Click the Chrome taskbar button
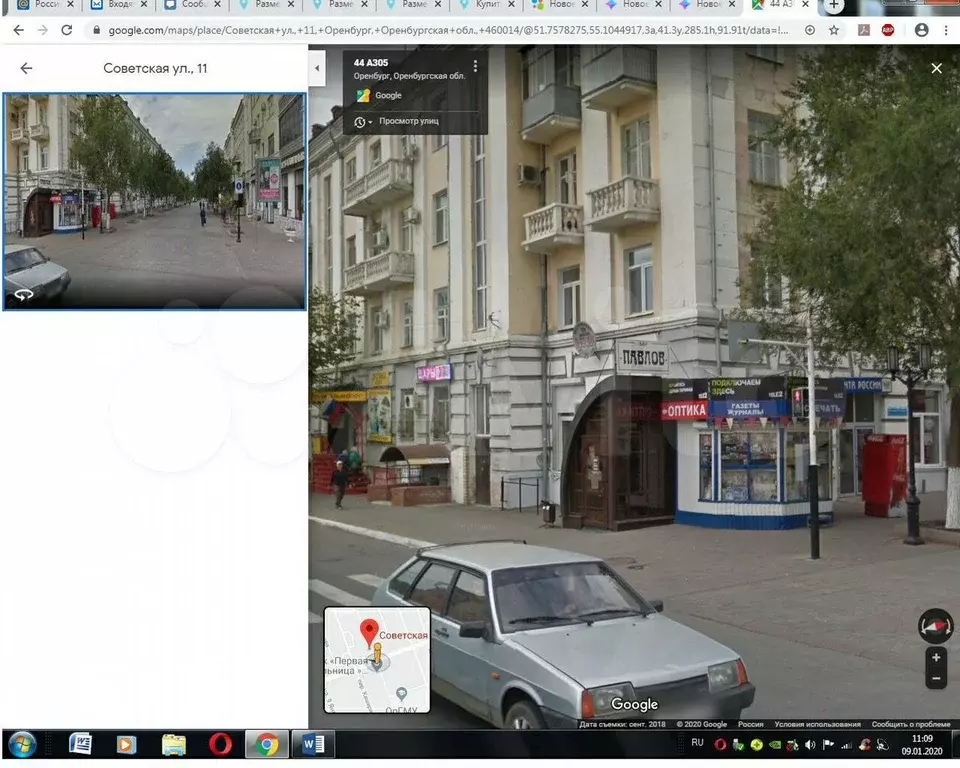This screenshot has height=768, width=960. pos(267,744)
